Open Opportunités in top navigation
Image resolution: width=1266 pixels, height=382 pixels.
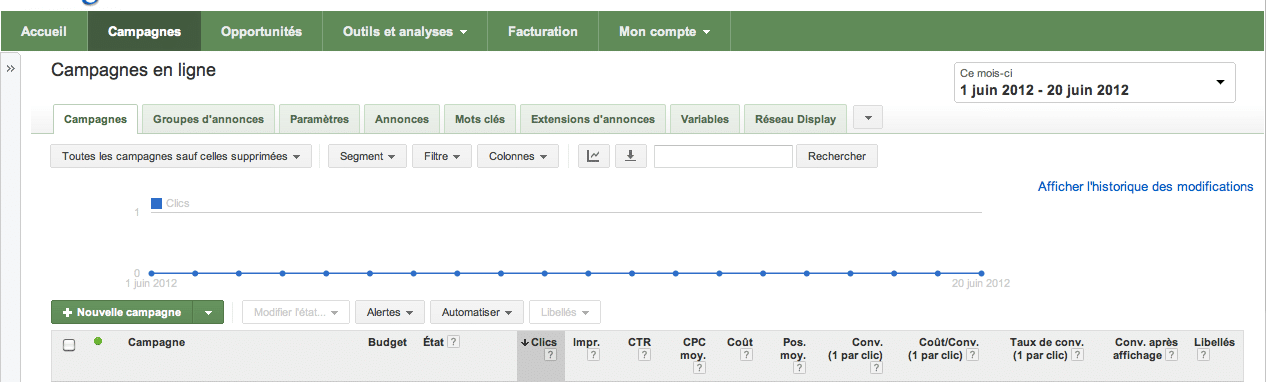click(261, 32)
